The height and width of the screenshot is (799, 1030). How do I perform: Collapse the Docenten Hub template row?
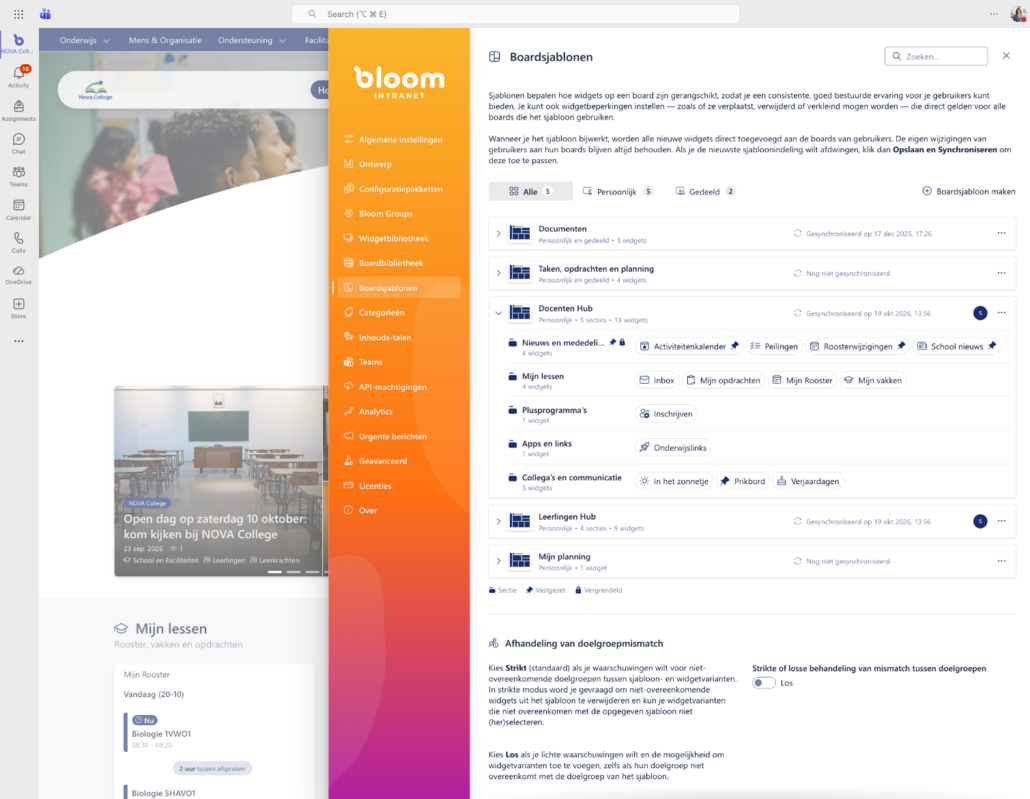point(499,313)
